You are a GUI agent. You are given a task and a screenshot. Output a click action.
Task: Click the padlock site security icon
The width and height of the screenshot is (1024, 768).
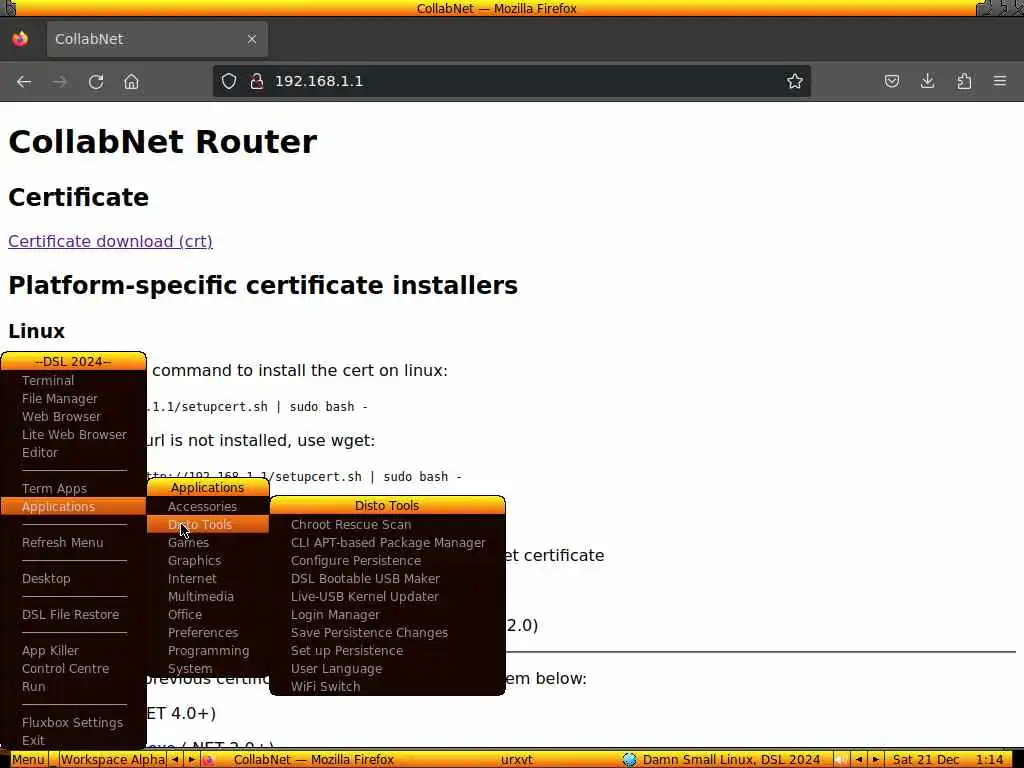tap(257, 81)
